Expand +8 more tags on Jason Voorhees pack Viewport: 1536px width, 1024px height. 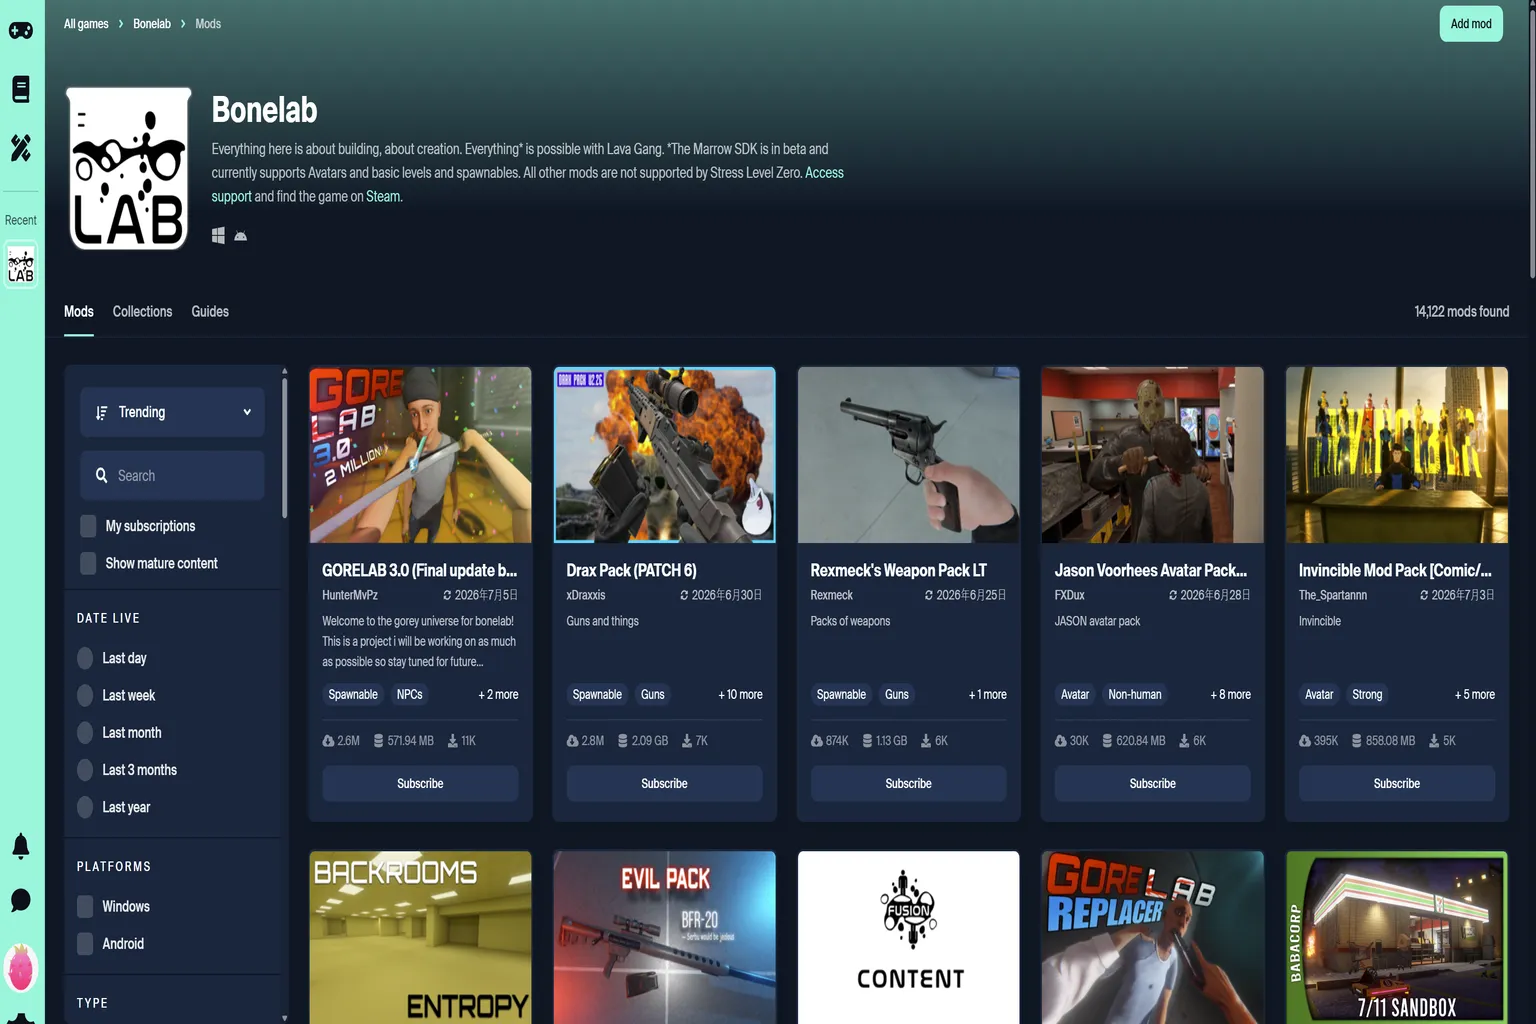(x=1231, y=695)
